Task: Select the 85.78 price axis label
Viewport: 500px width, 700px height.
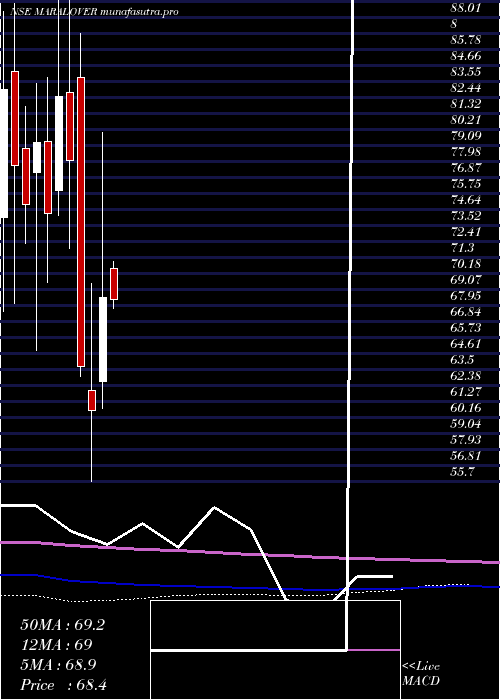Action: pos(466,40)
